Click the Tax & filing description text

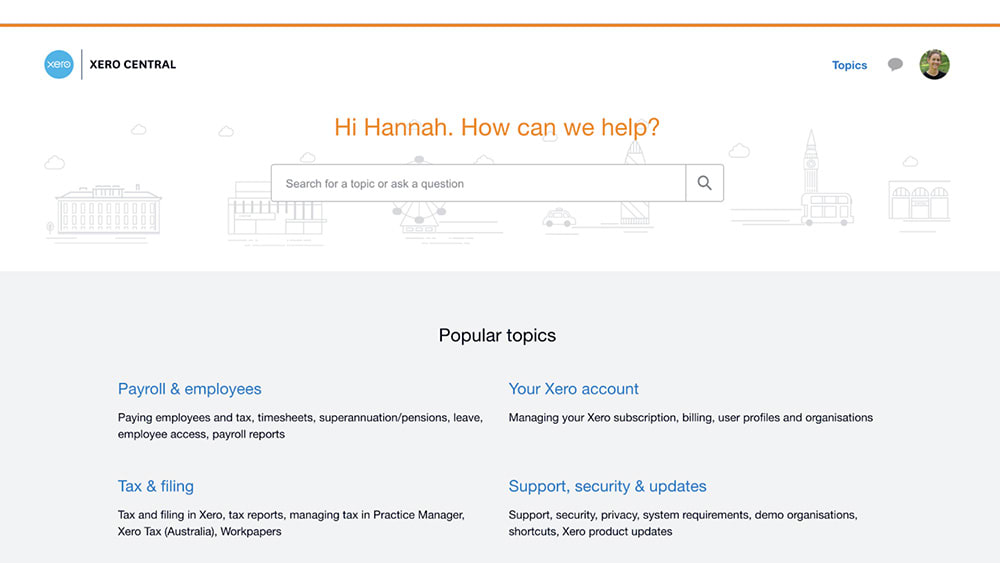click(290, 523)
